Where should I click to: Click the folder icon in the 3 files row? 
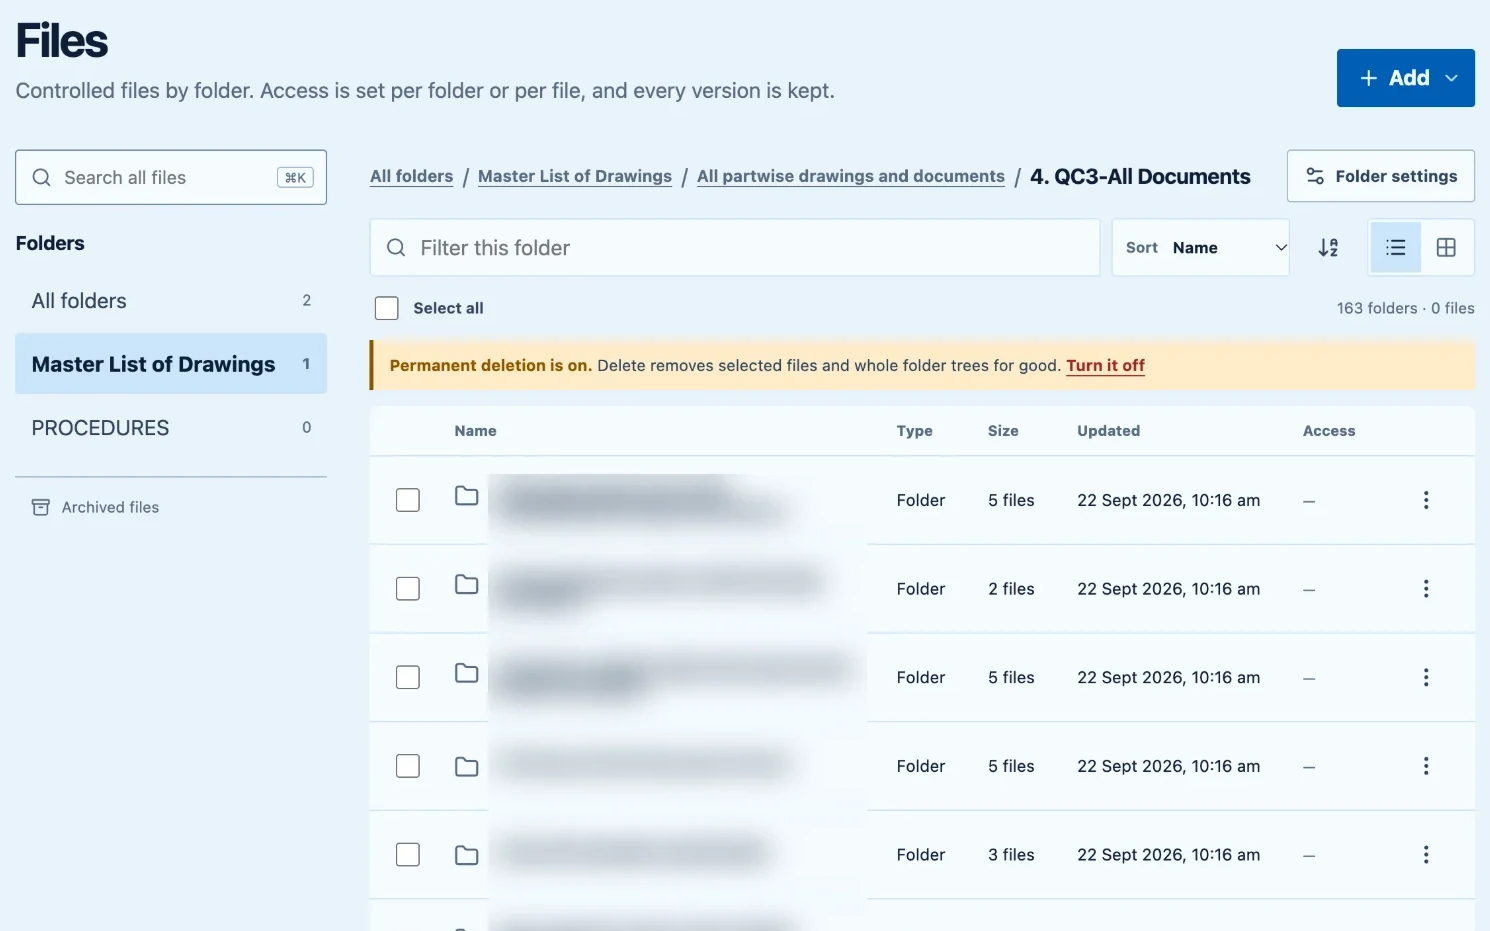click(466, 855)
